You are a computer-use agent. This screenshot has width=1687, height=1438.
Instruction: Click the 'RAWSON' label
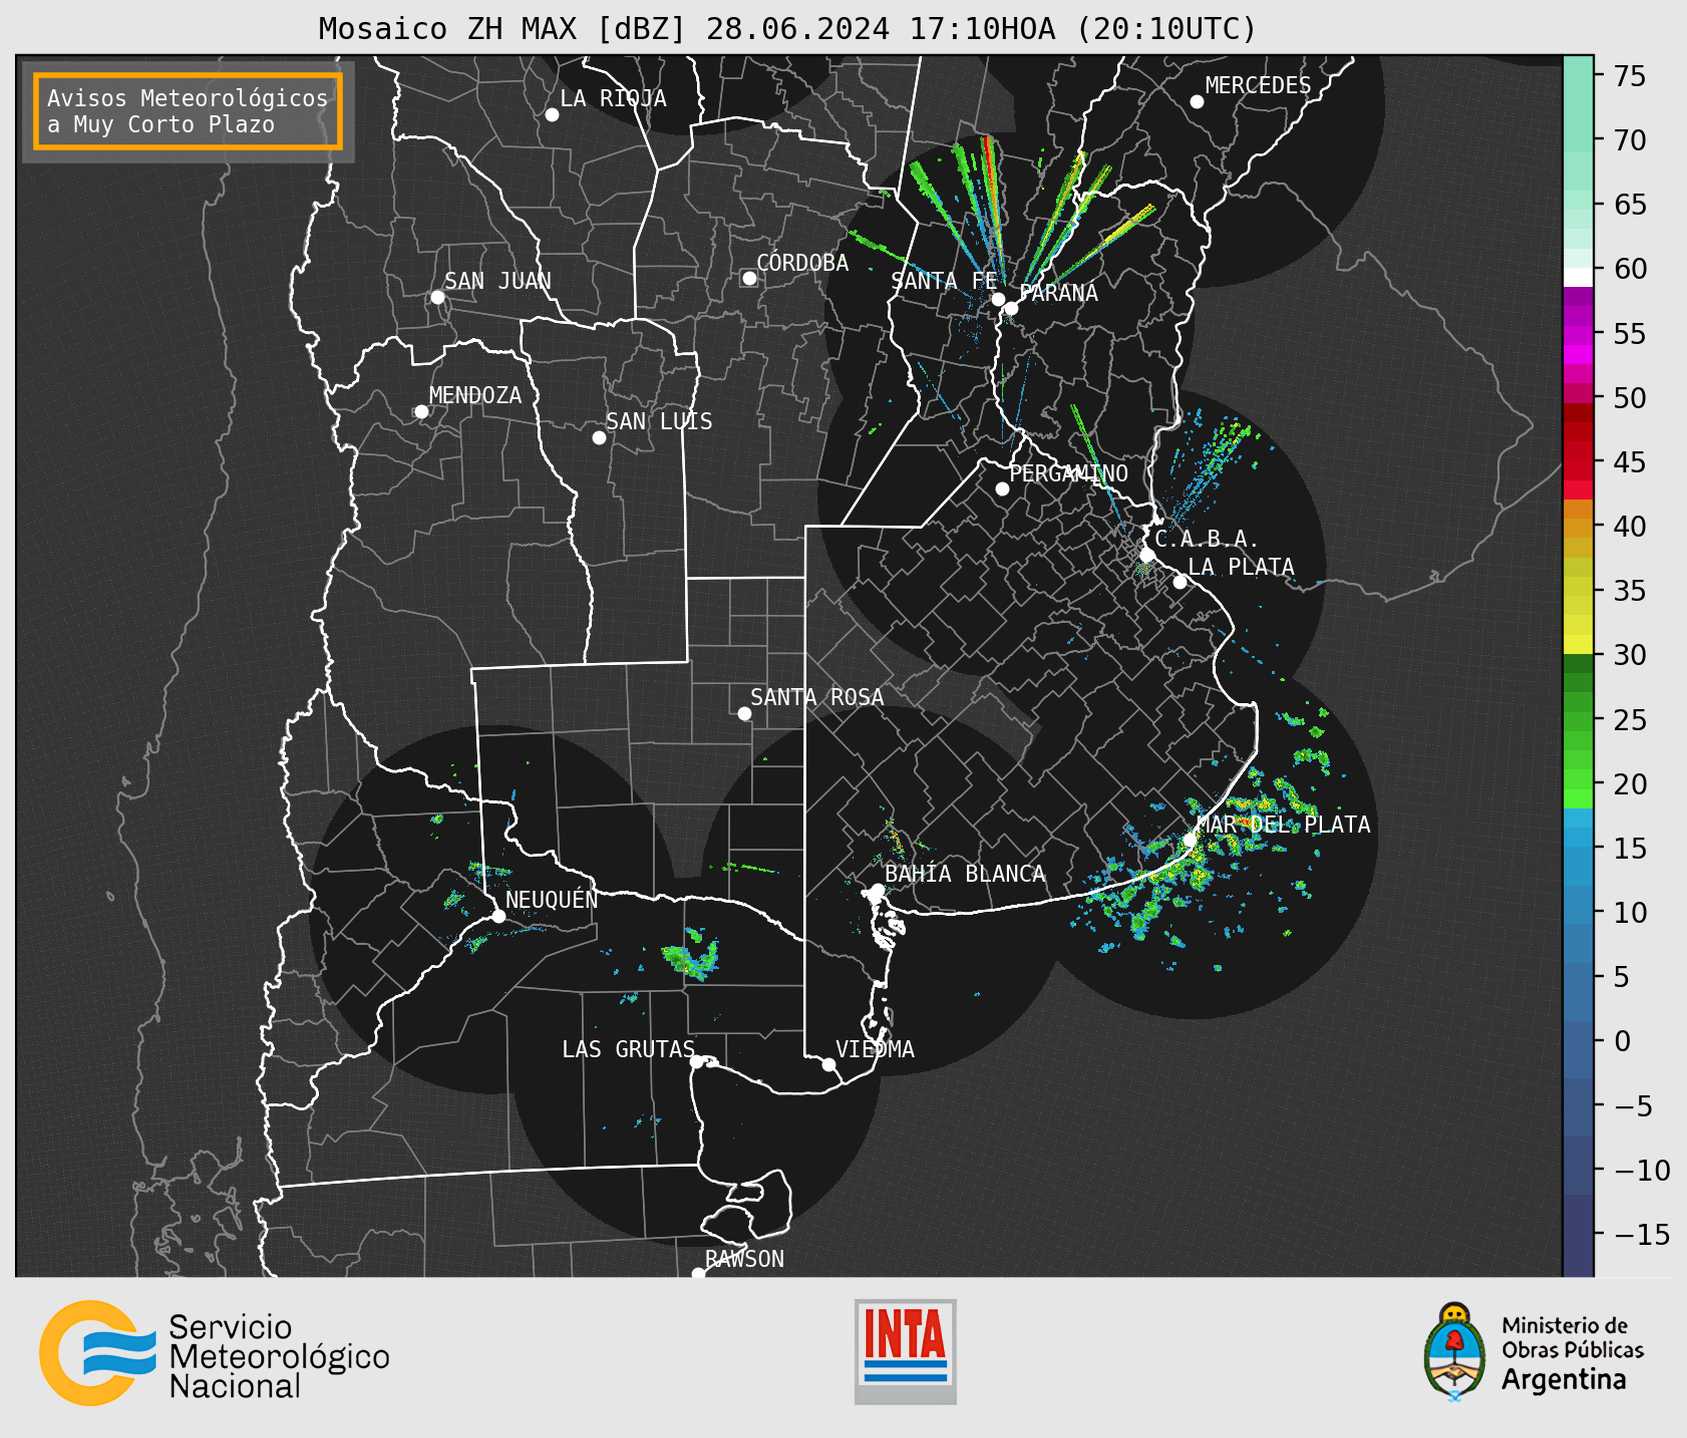(x=745, y=1259)
